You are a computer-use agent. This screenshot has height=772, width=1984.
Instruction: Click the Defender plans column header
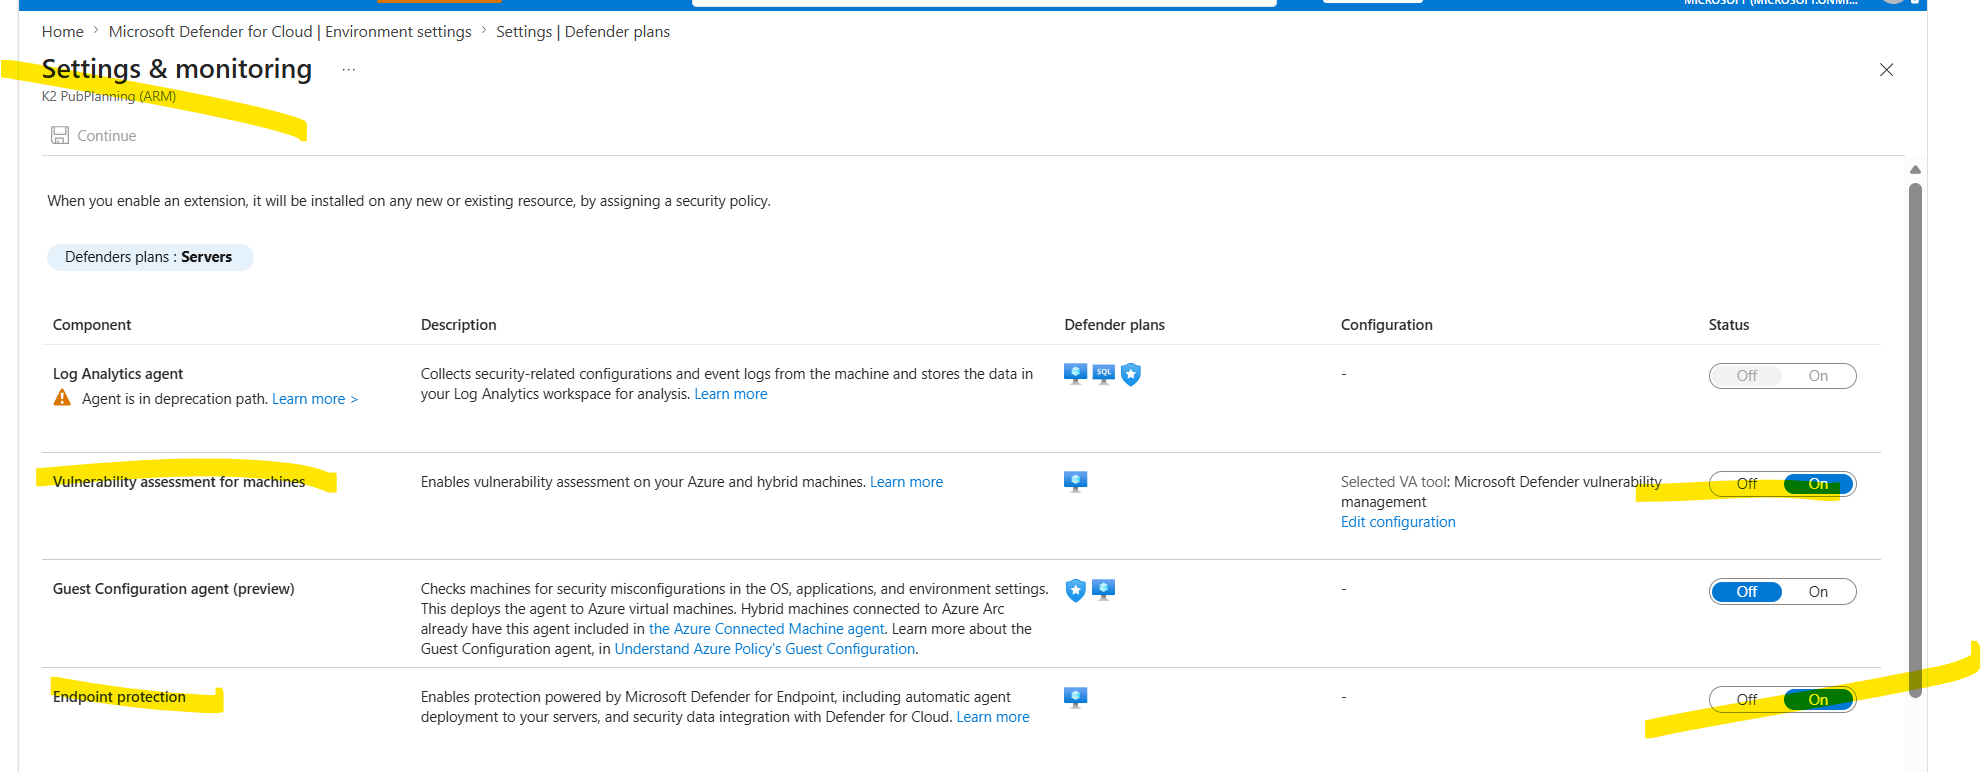(1115, 325)
